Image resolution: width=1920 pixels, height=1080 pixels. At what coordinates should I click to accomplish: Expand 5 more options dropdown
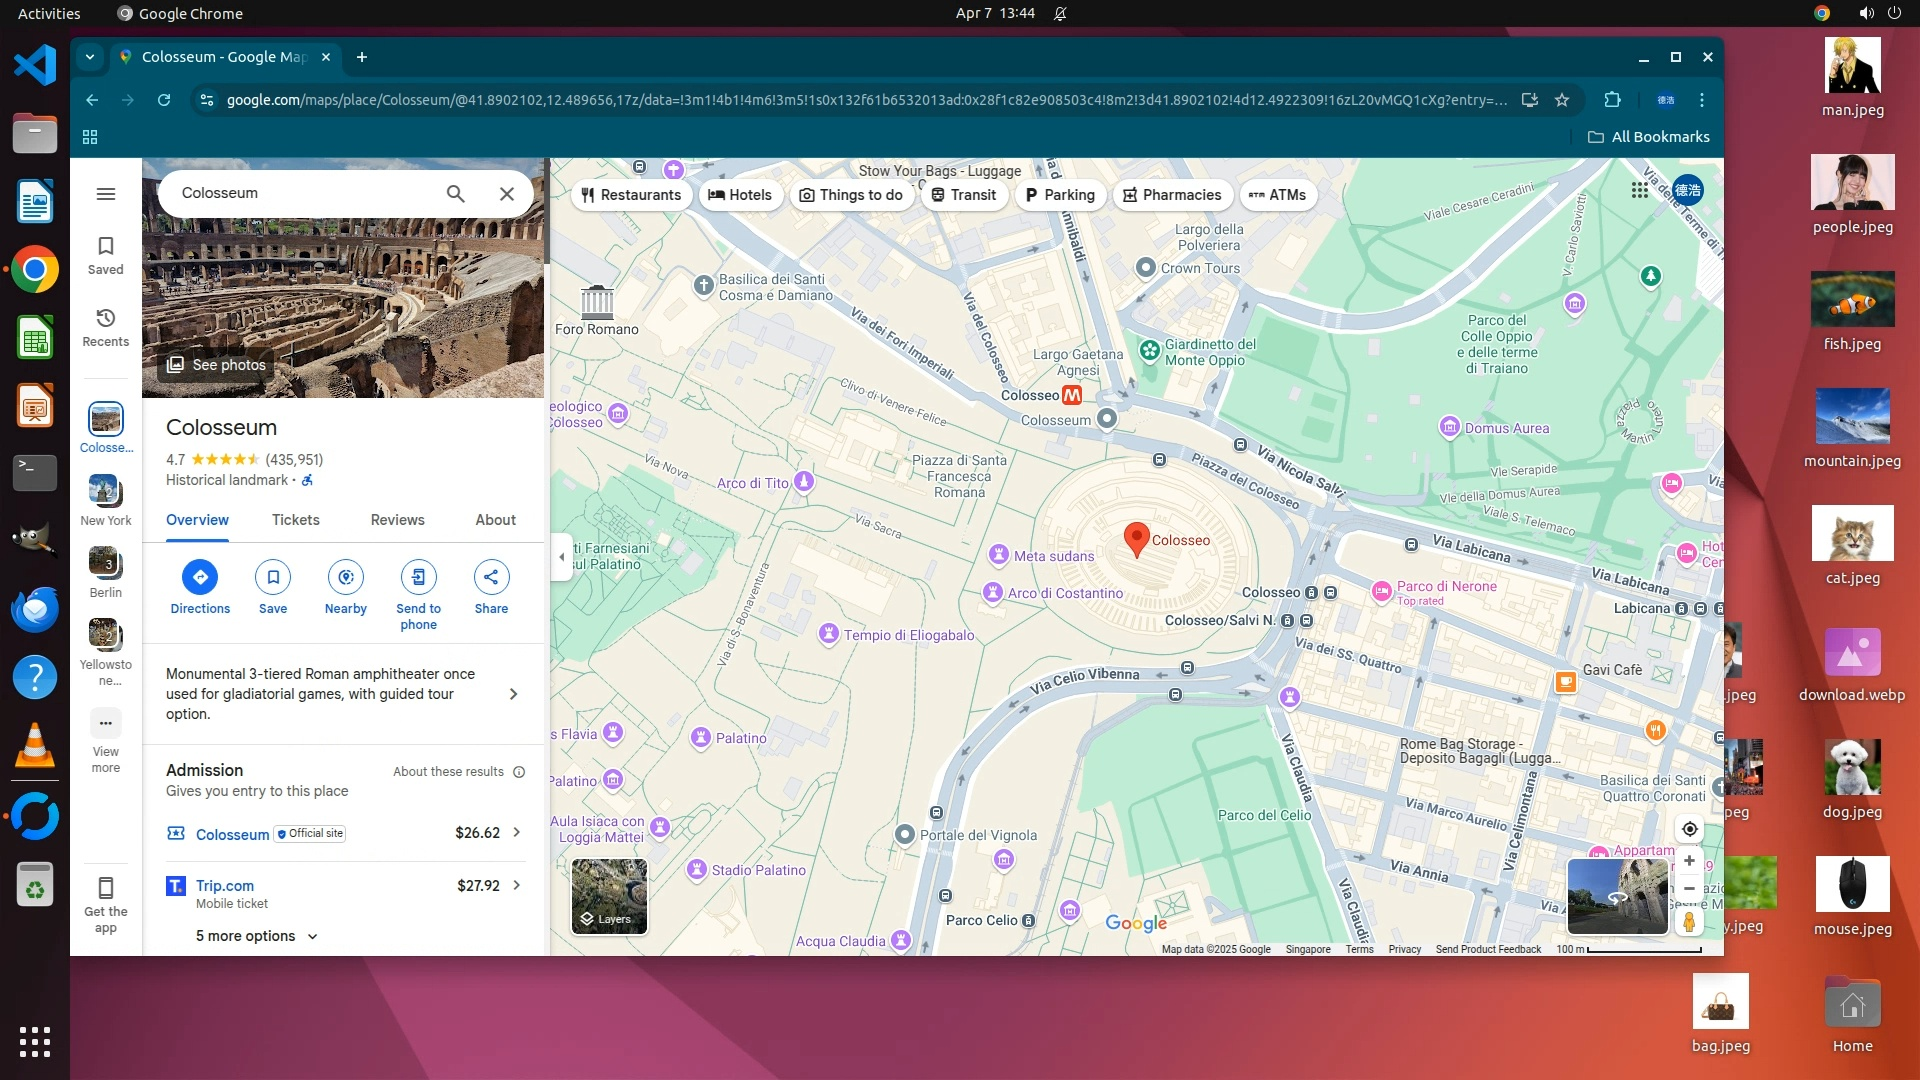pos(256,936)
